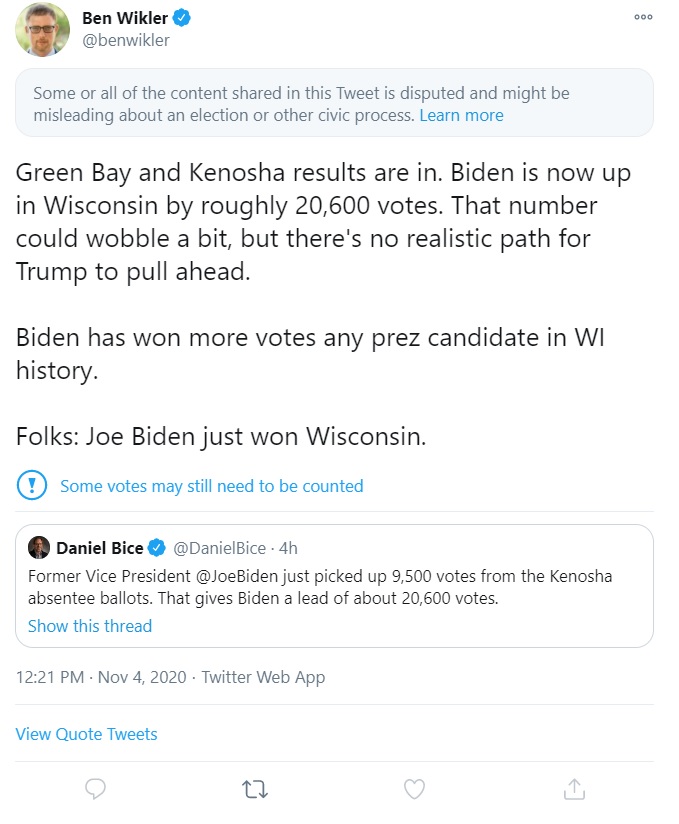Viewport: 679px width, 824px height.
Task: Open the three-dot more options menu
Action: click(x=643, y=20)
